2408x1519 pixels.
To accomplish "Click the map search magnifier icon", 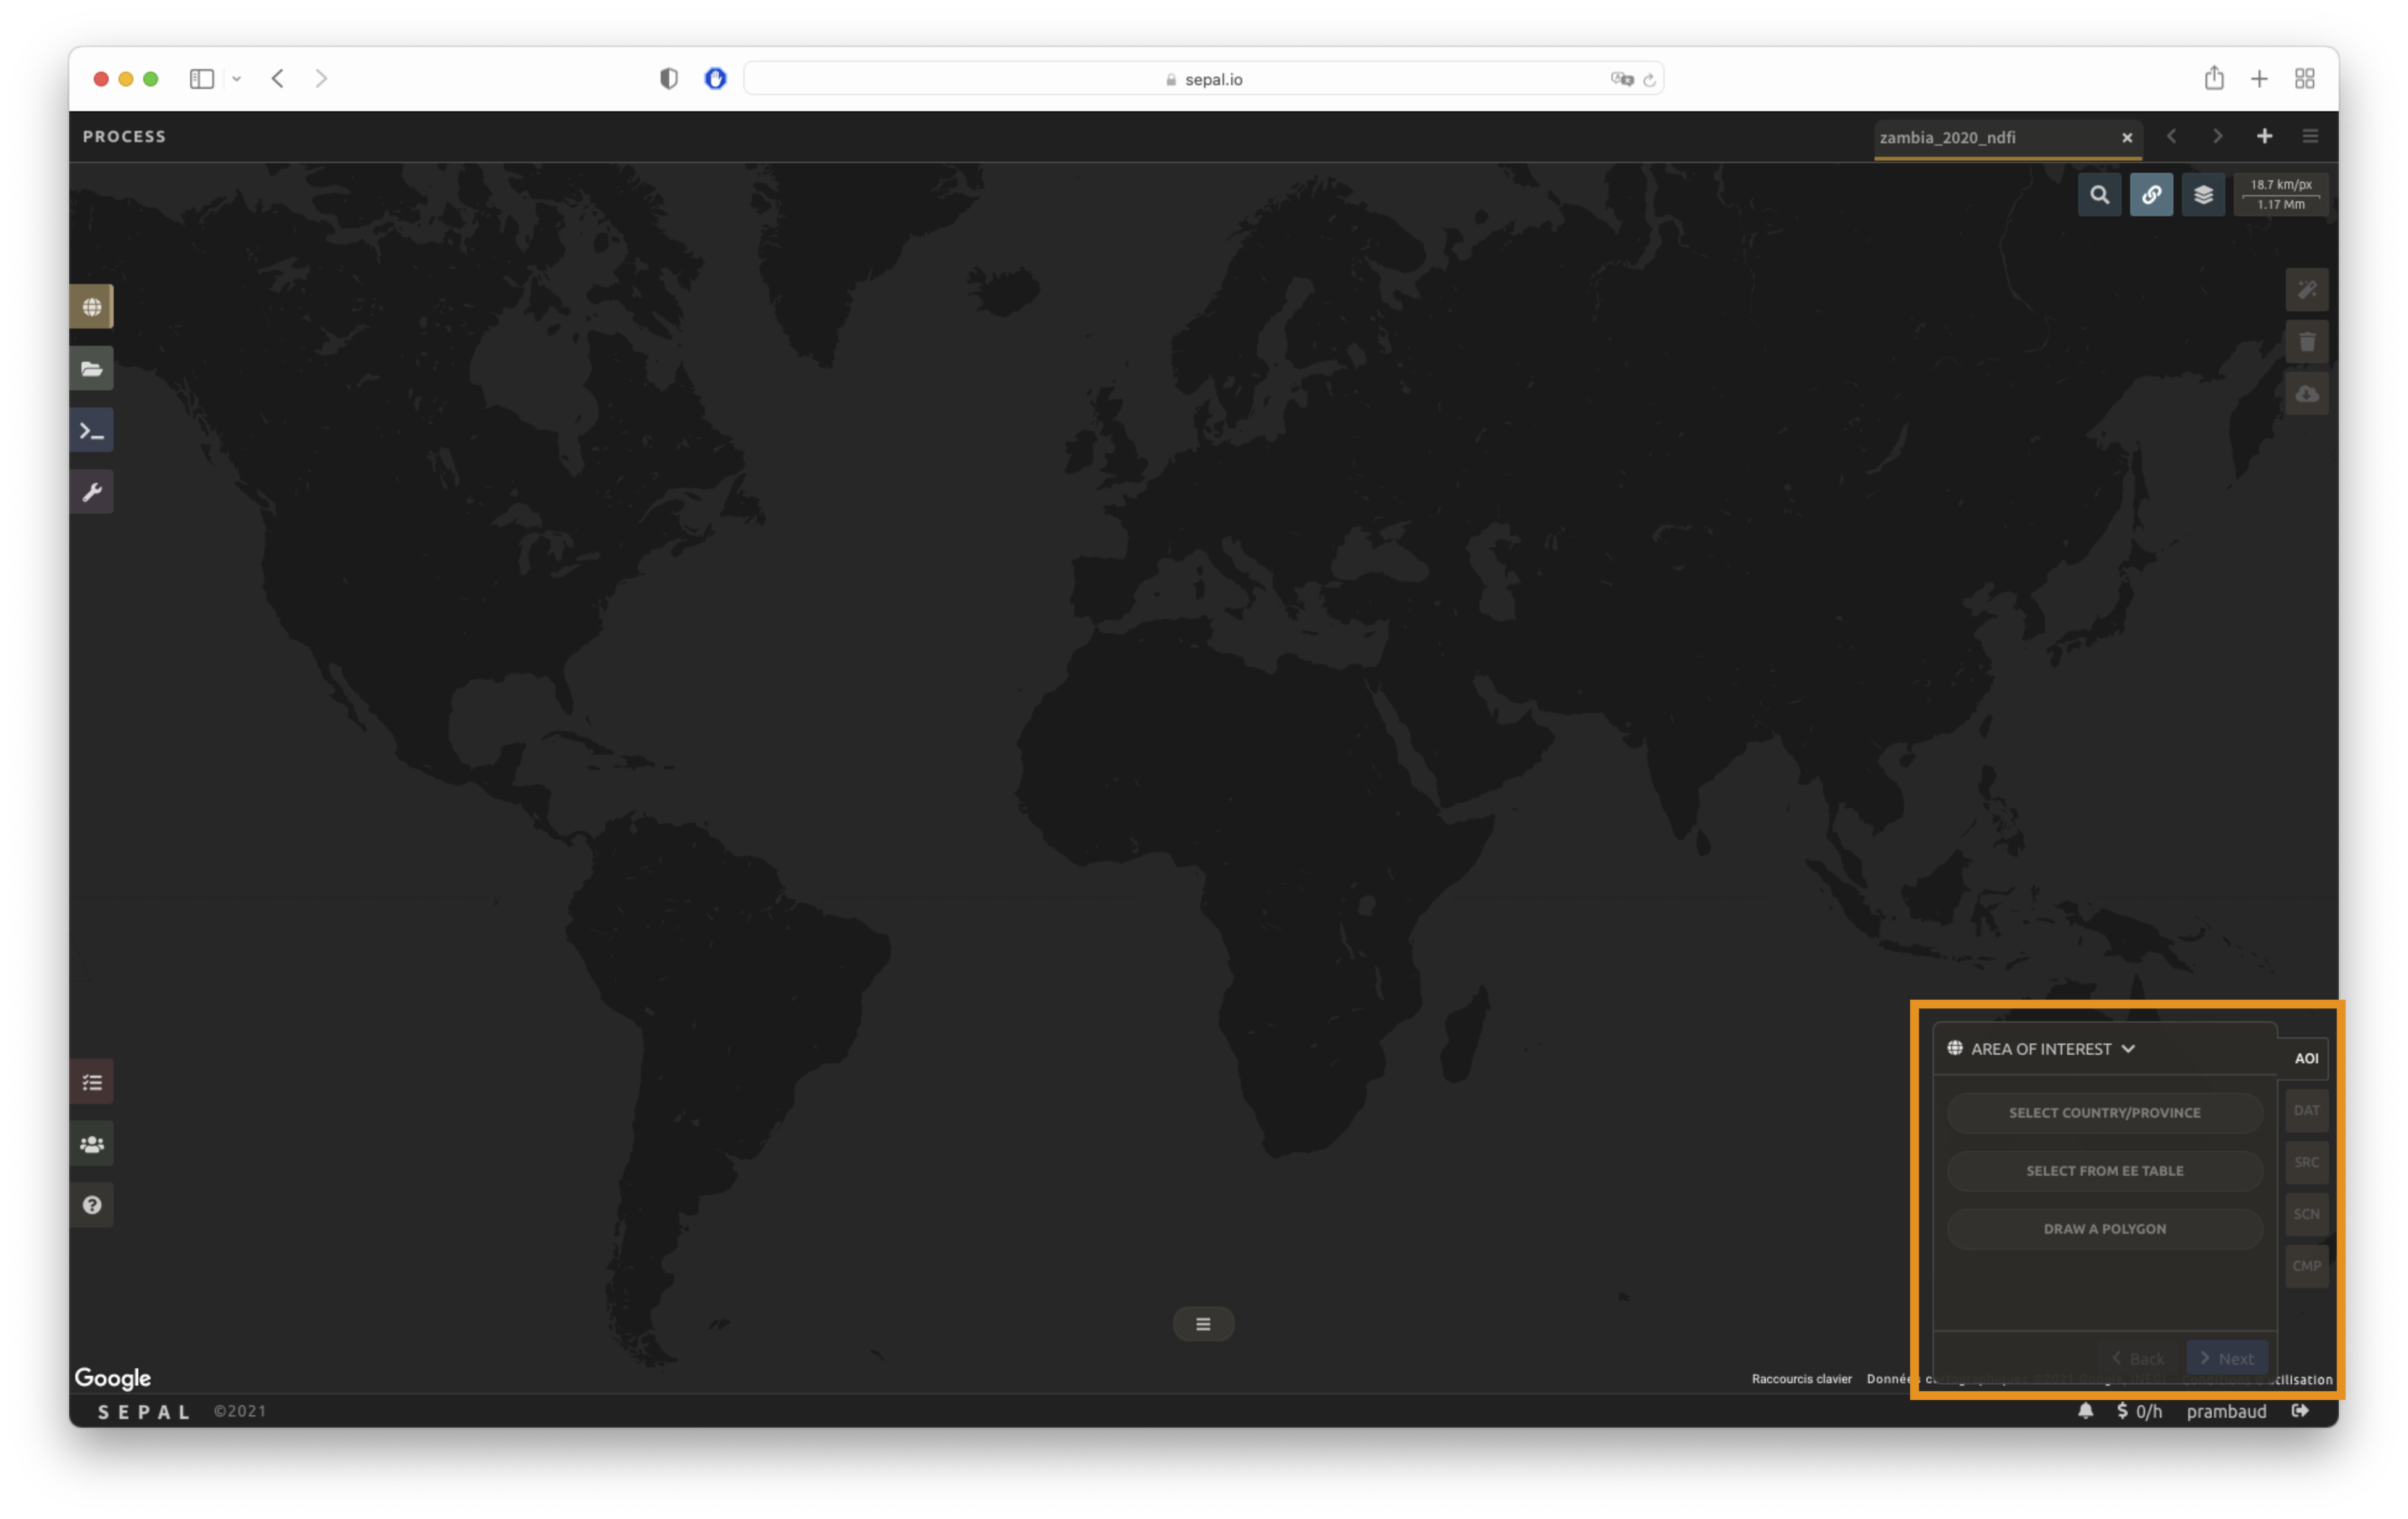I will (2099, 195).
